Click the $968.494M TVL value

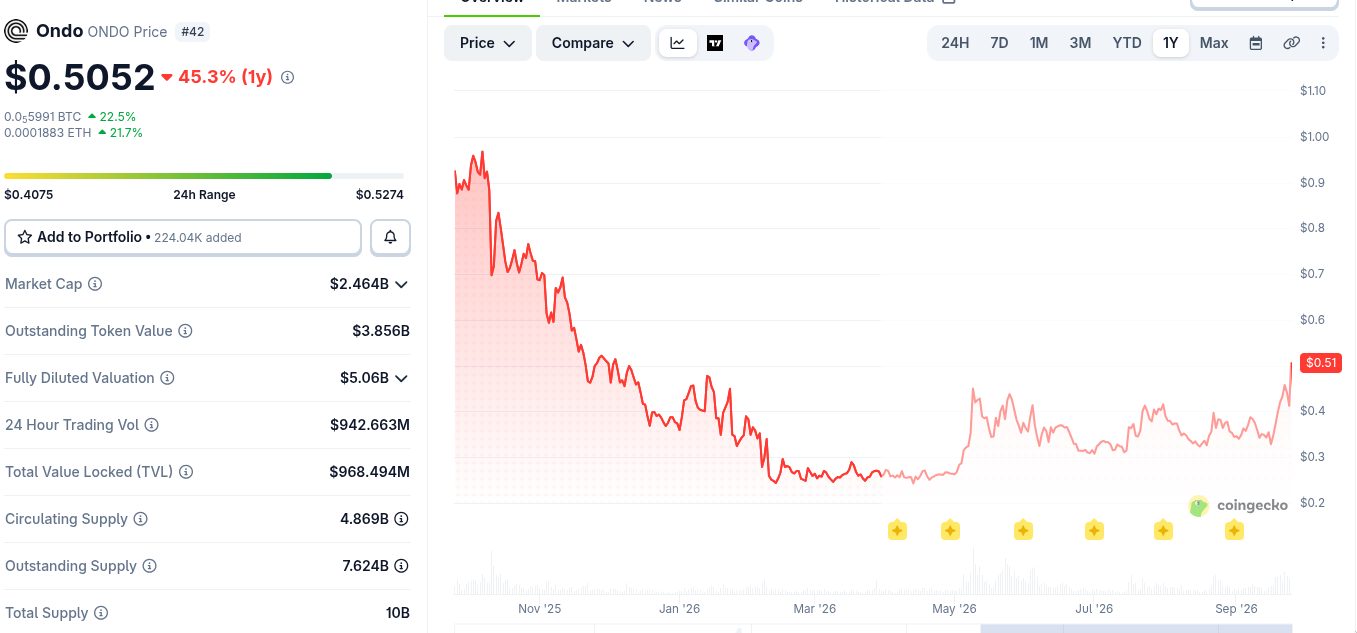pos(370,472)
